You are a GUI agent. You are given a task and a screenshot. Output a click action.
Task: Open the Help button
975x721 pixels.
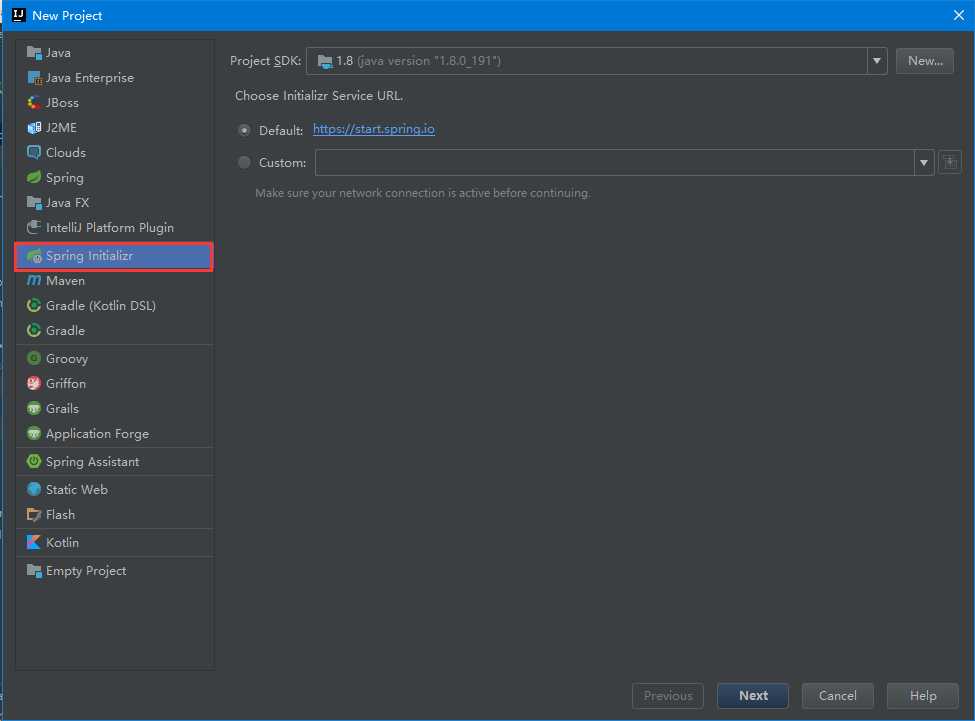click(x=923, y=696)
